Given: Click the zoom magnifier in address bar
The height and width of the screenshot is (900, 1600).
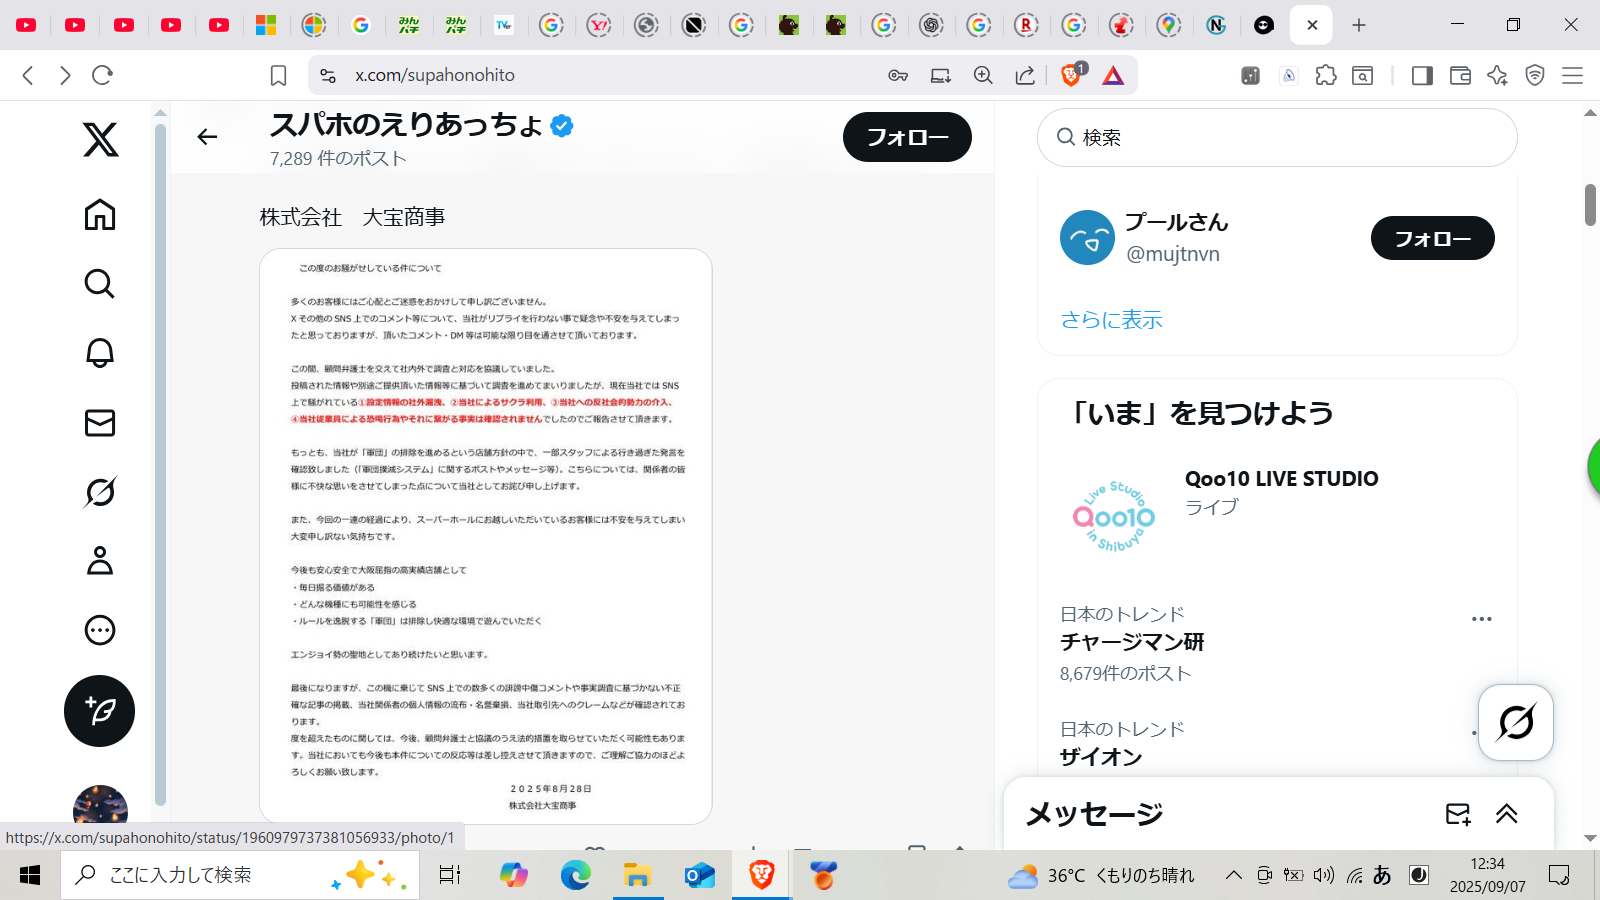Looking at the screenshot, I should point(983,75).
